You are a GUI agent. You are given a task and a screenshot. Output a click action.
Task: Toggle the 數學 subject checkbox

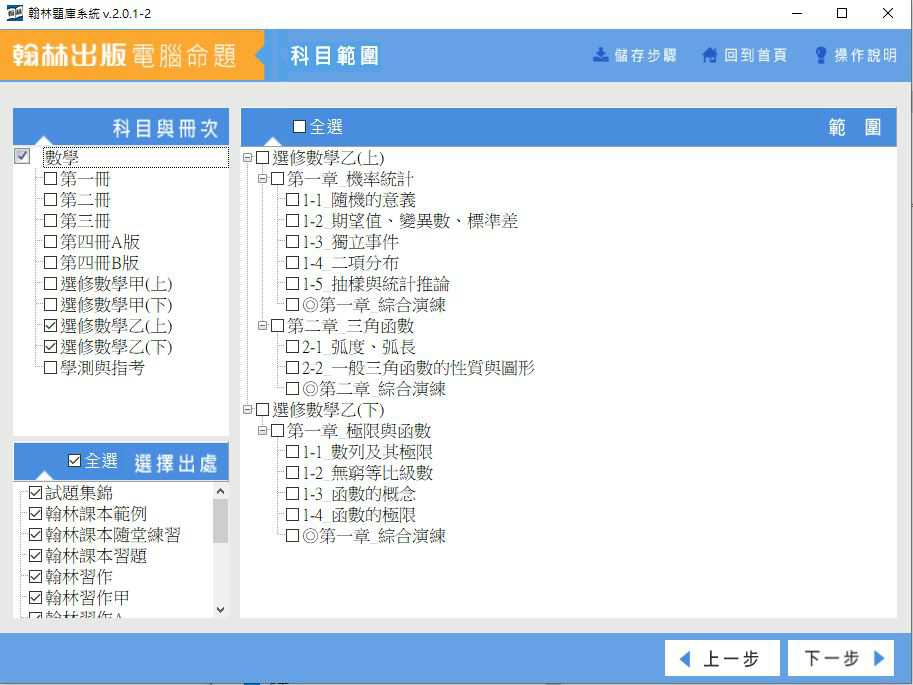click(x=22, y=156)
